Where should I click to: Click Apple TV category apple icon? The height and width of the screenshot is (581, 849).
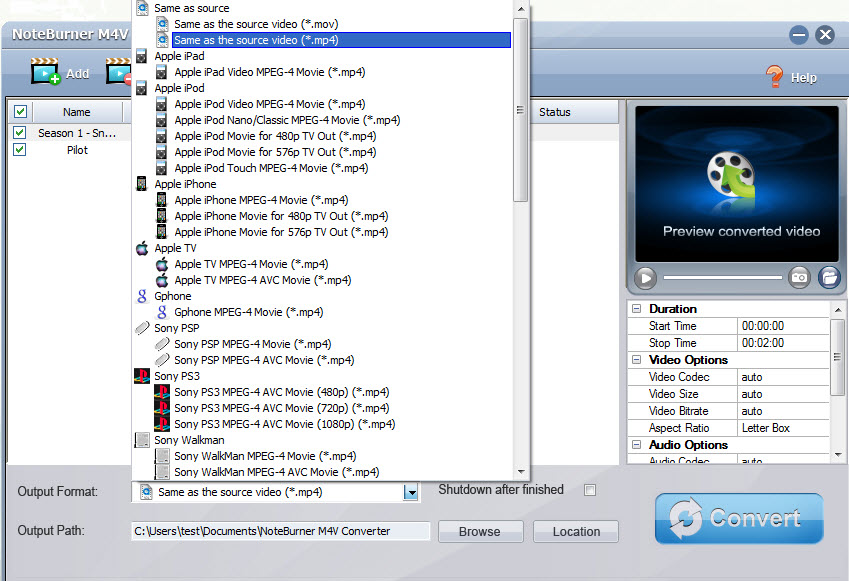tap(142, 248)
